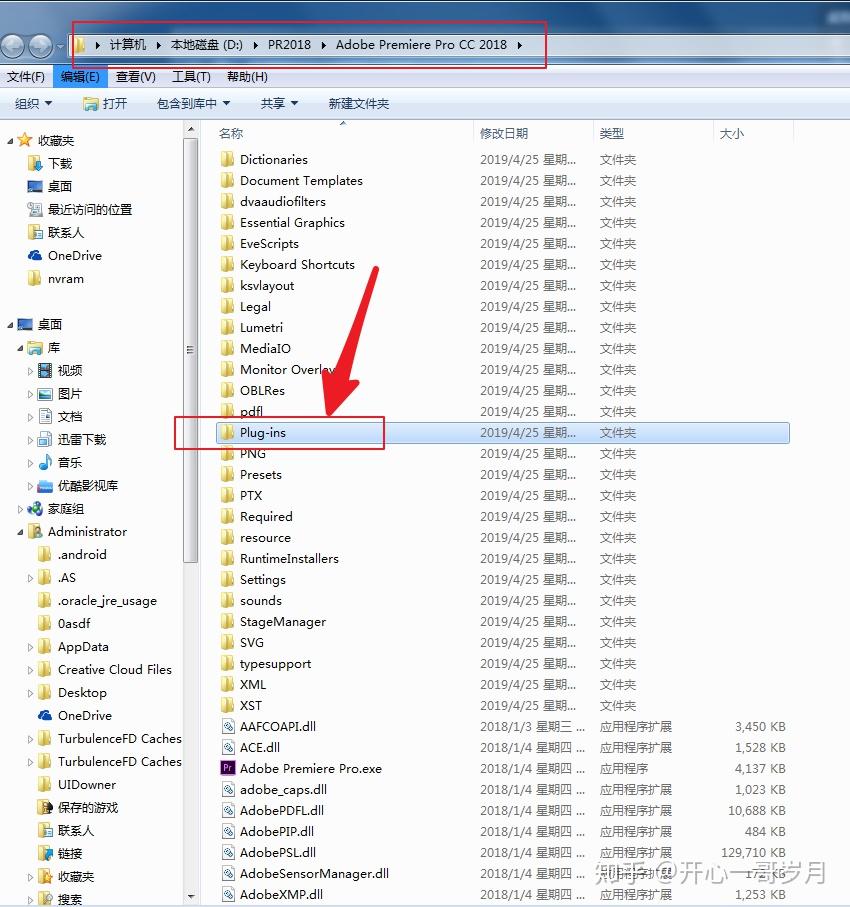
Task: Collapse the Administrator tree node
Action: pyautogui.click(x=20, y=532)
